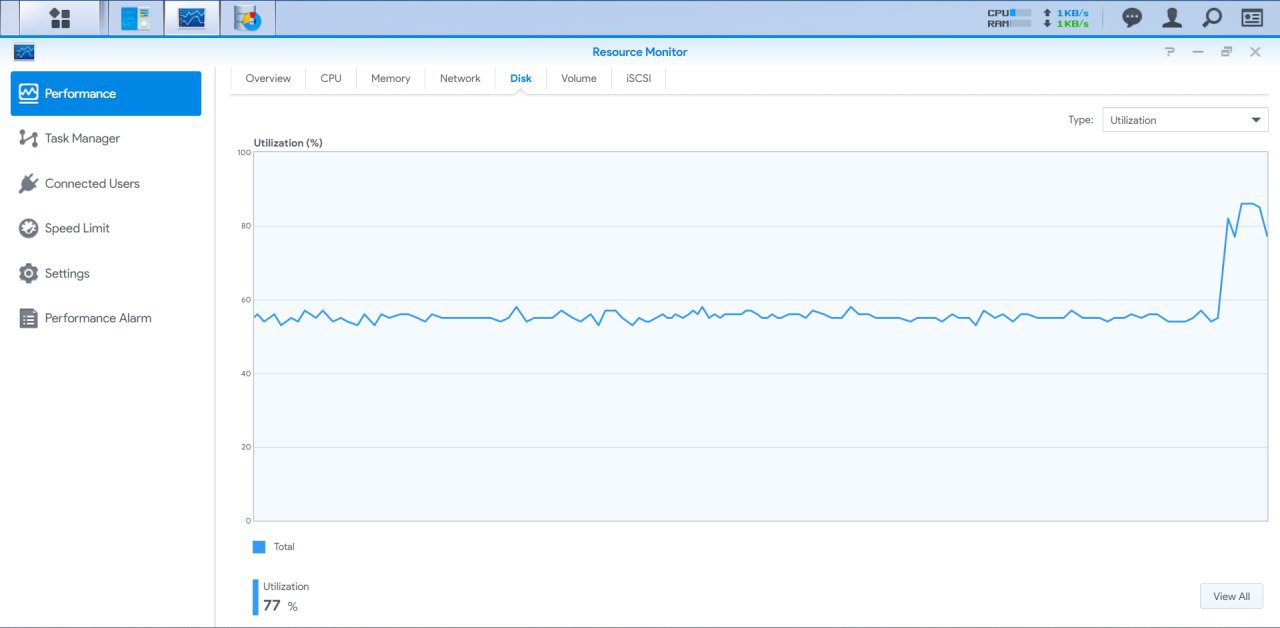
Task: Open the Main Menu grid icon
Action: pos(60,18)
